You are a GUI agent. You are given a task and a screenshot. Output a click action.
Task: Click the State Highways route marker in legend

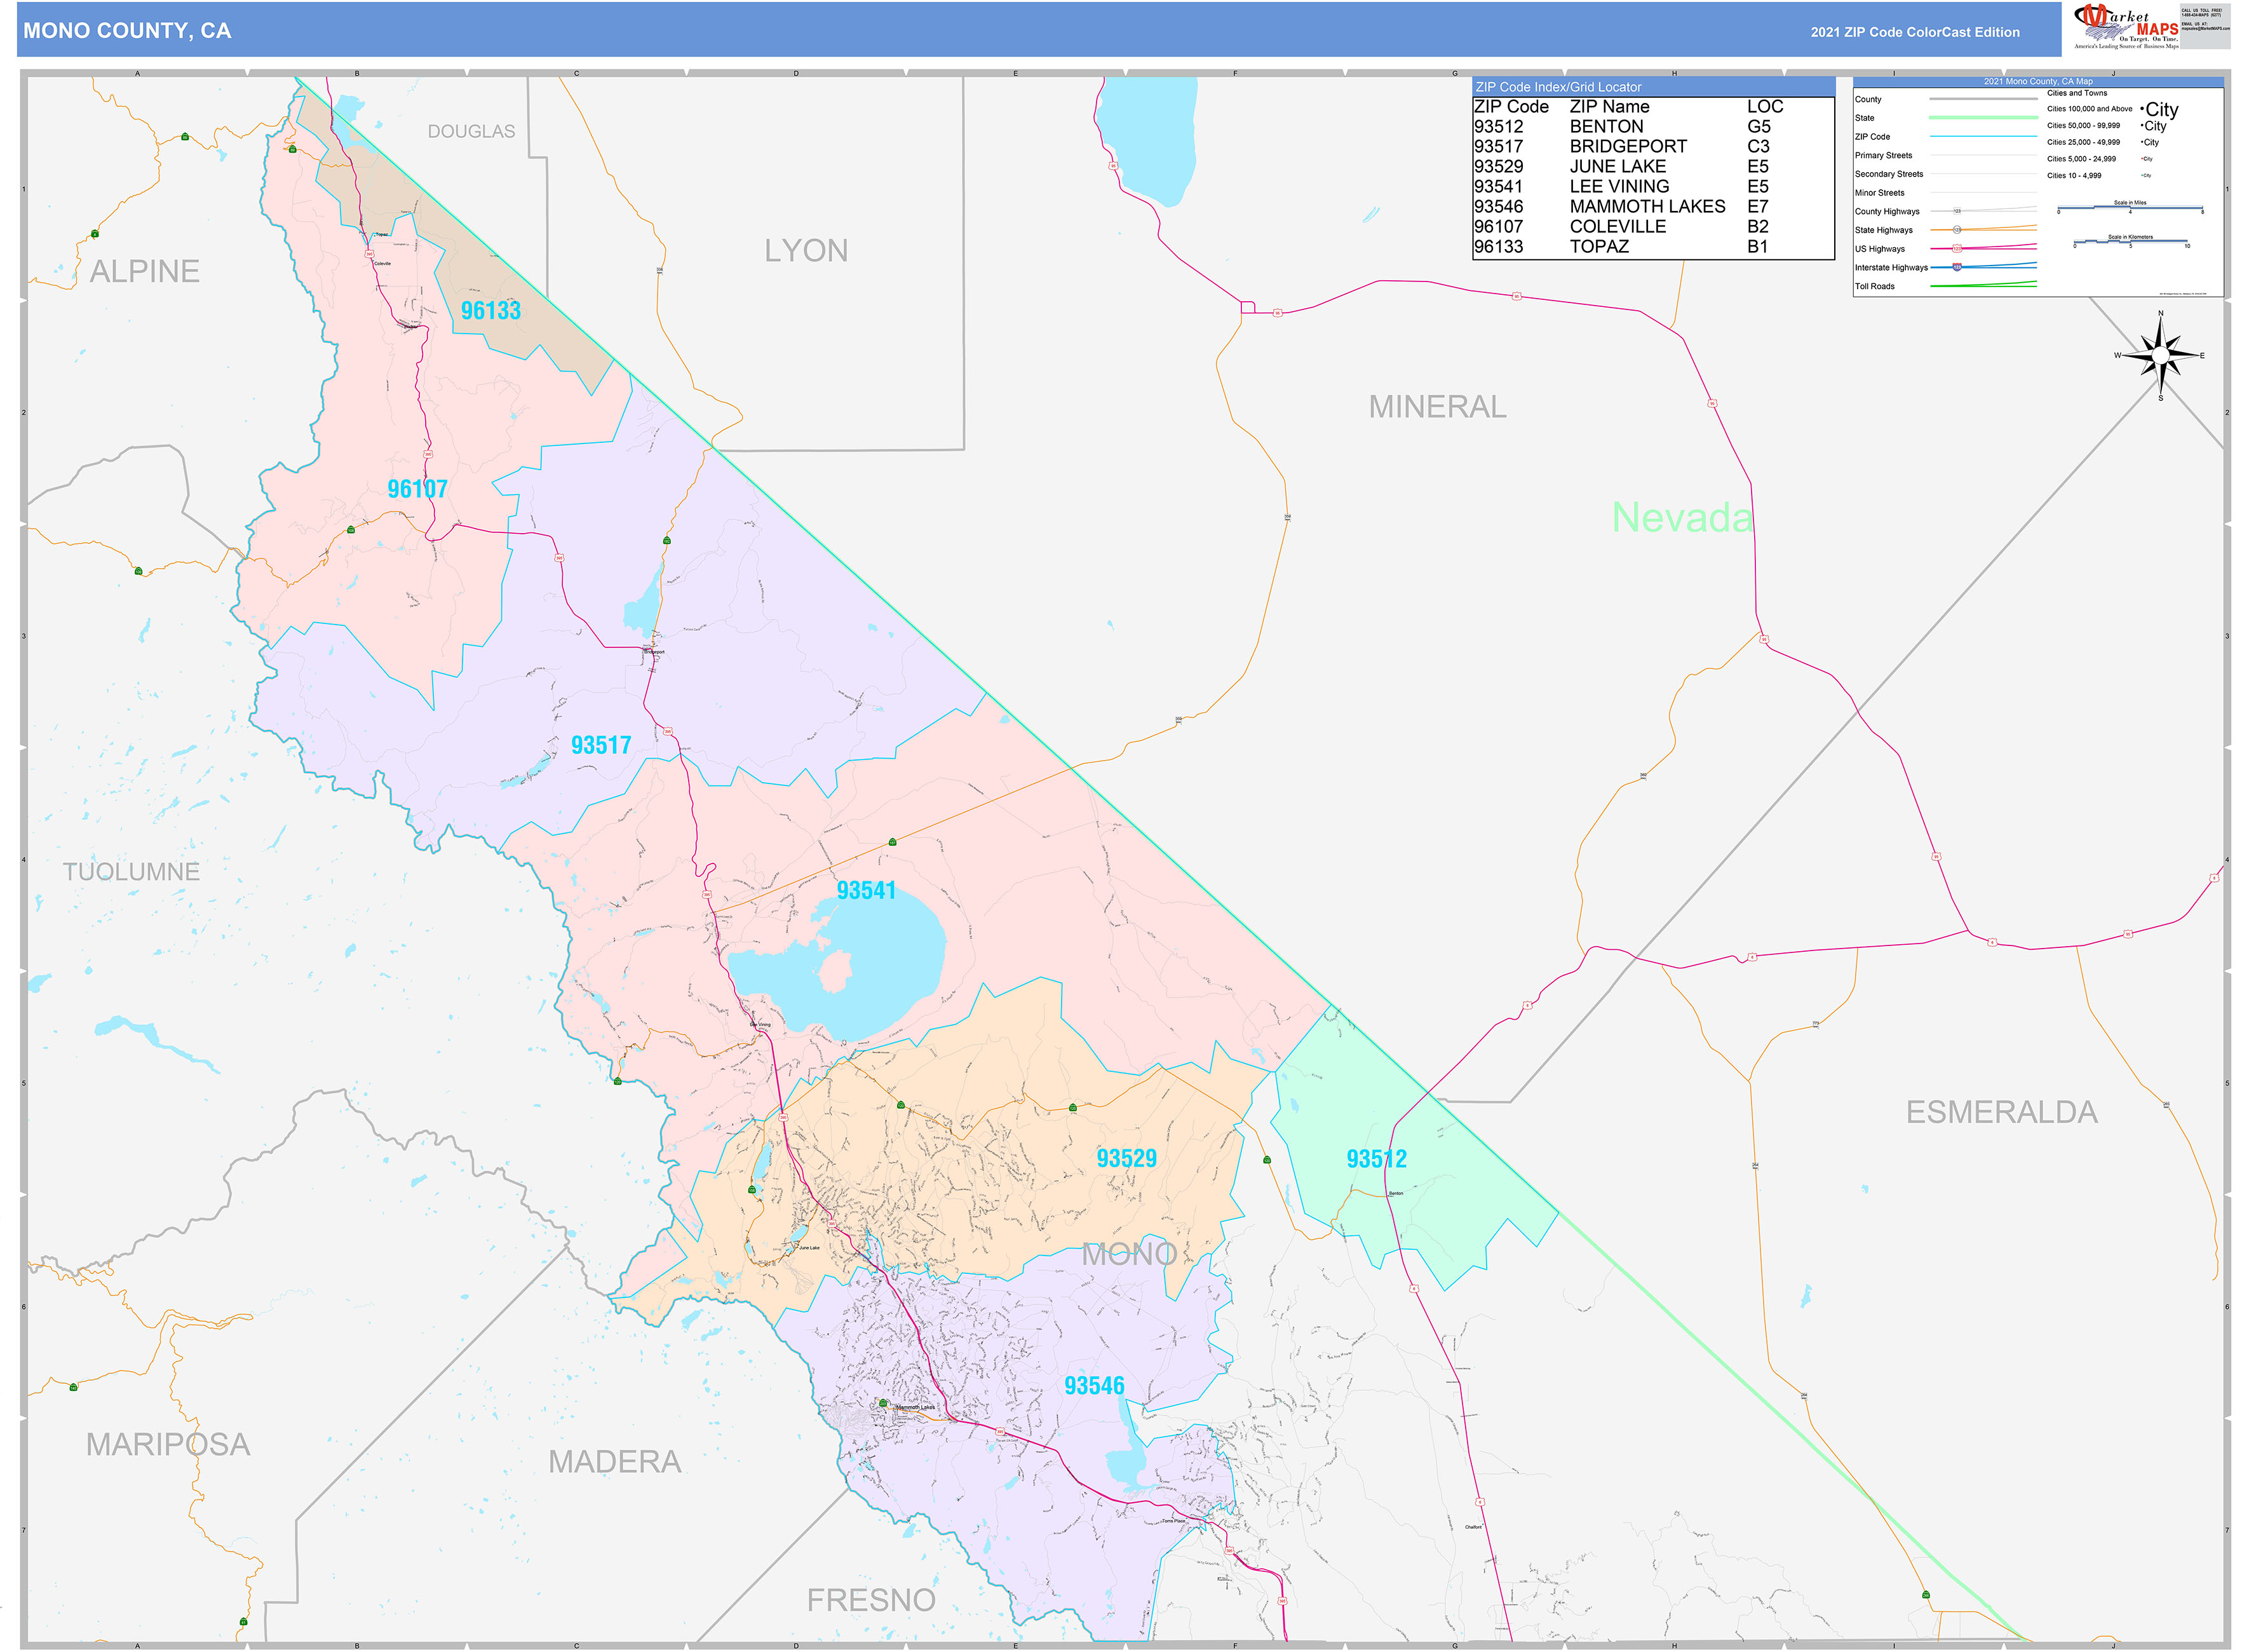click(1958, 230)
